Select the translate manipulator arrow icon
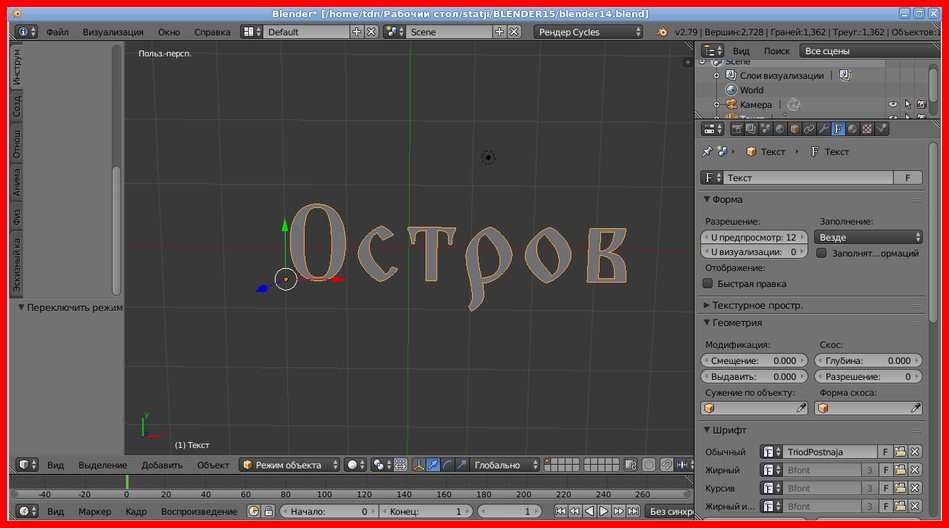 (433, 465)
